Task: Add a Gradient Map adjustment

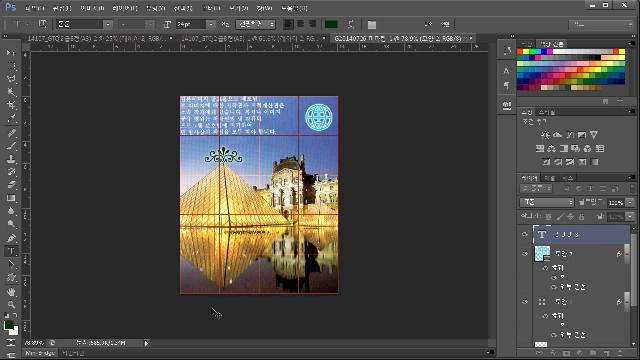Action: [594, 162]
